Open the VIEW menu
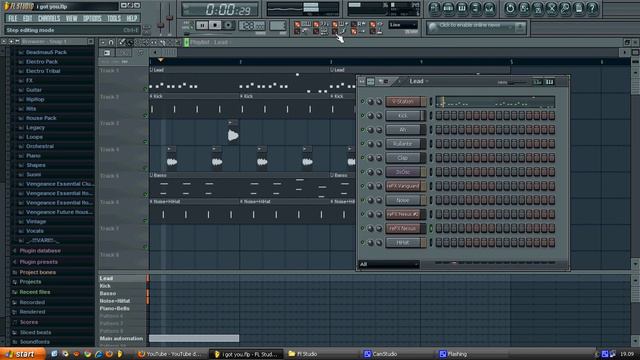640x360 pixels. click(71, 18)
